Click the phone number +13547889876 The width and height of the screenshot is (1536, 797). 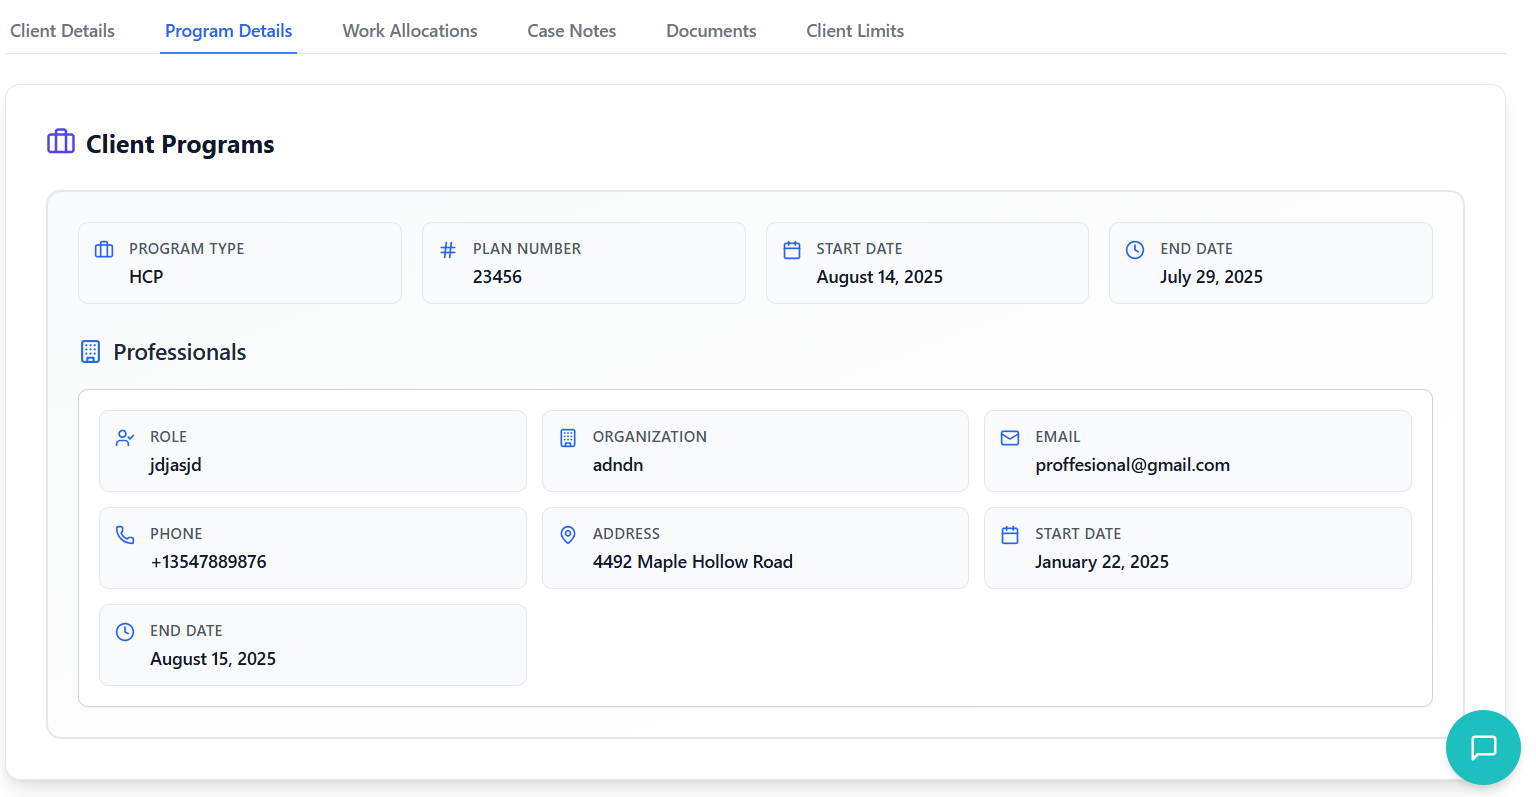pyautogui.click(x=208, y=562)
